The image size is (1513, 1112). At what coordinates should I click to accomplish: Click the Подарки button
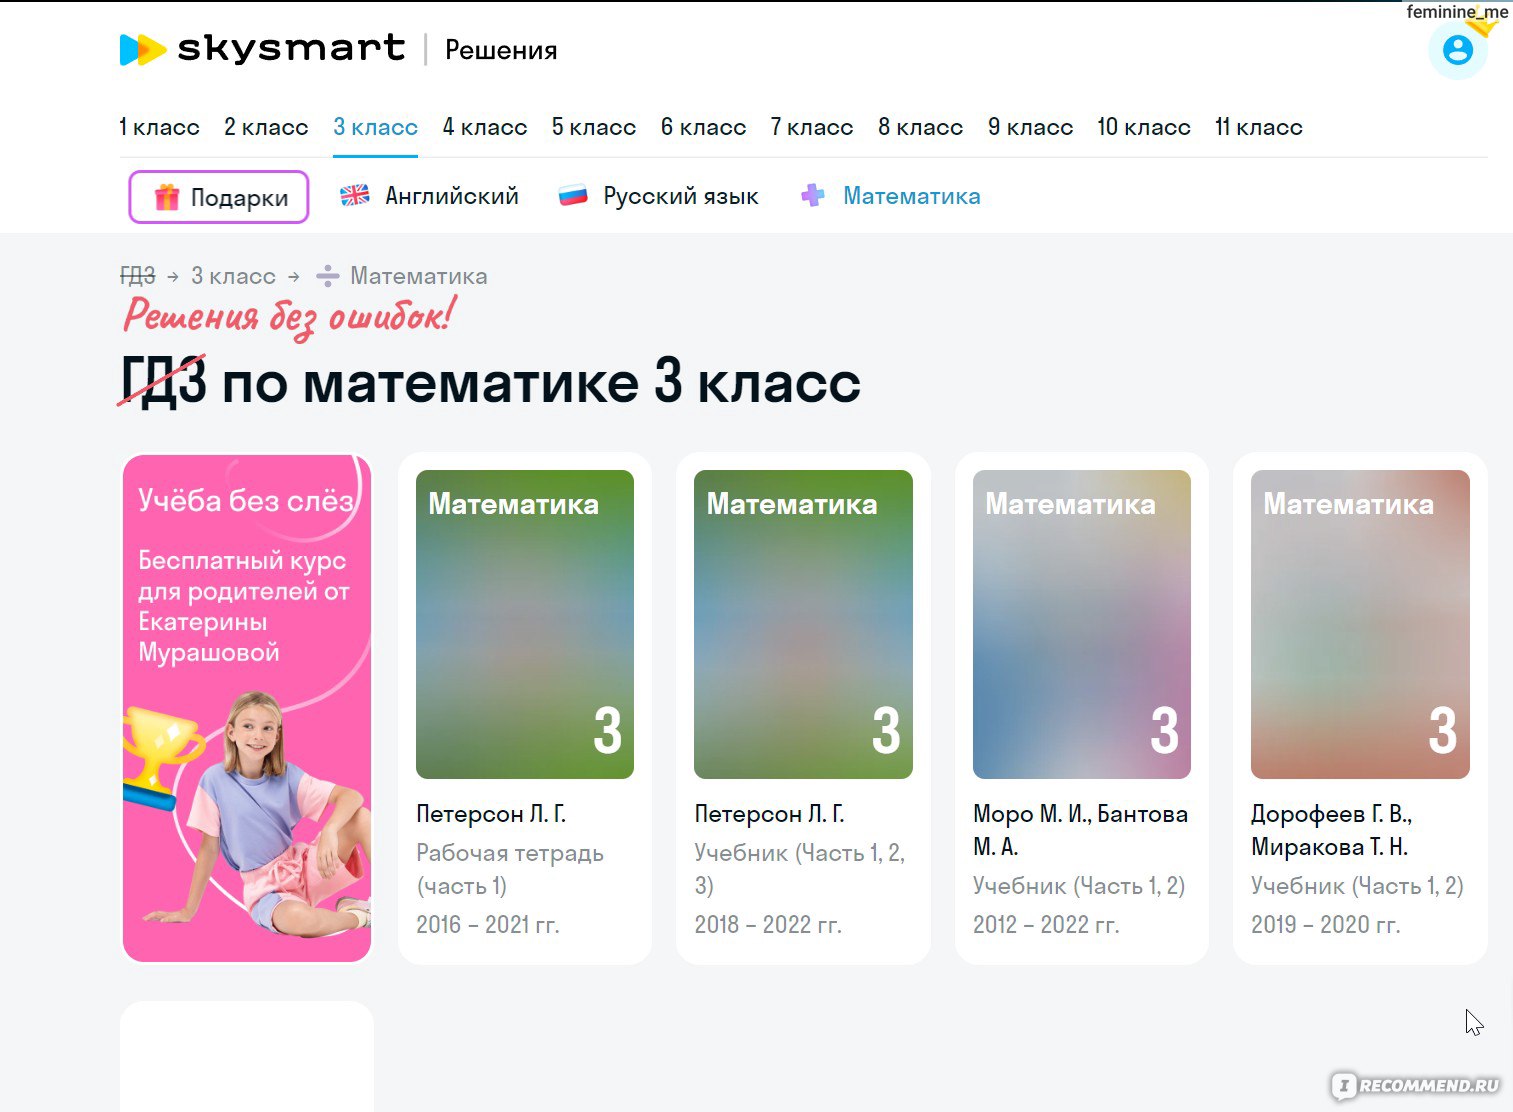tap(219, 197)
